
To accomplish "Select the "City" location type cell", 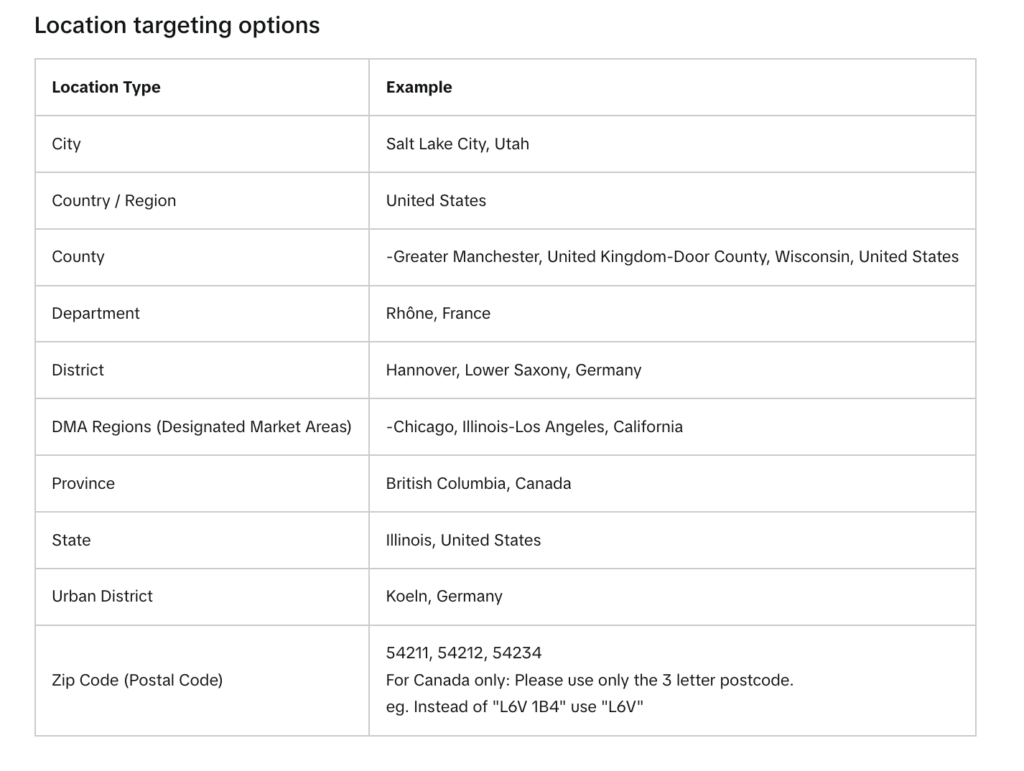I will point(66,144).
